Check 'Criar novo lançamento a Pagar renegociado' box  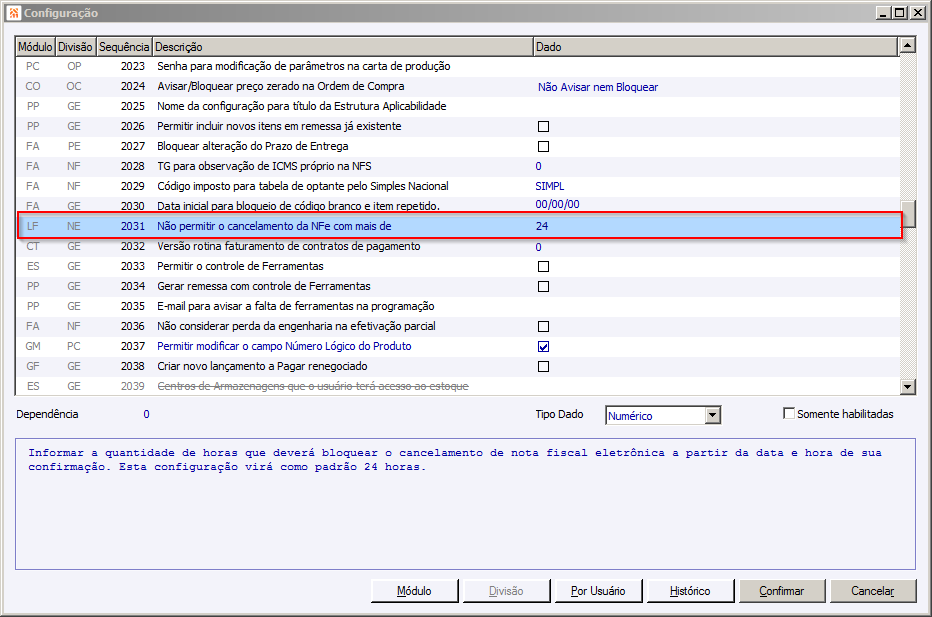[543, 366]
